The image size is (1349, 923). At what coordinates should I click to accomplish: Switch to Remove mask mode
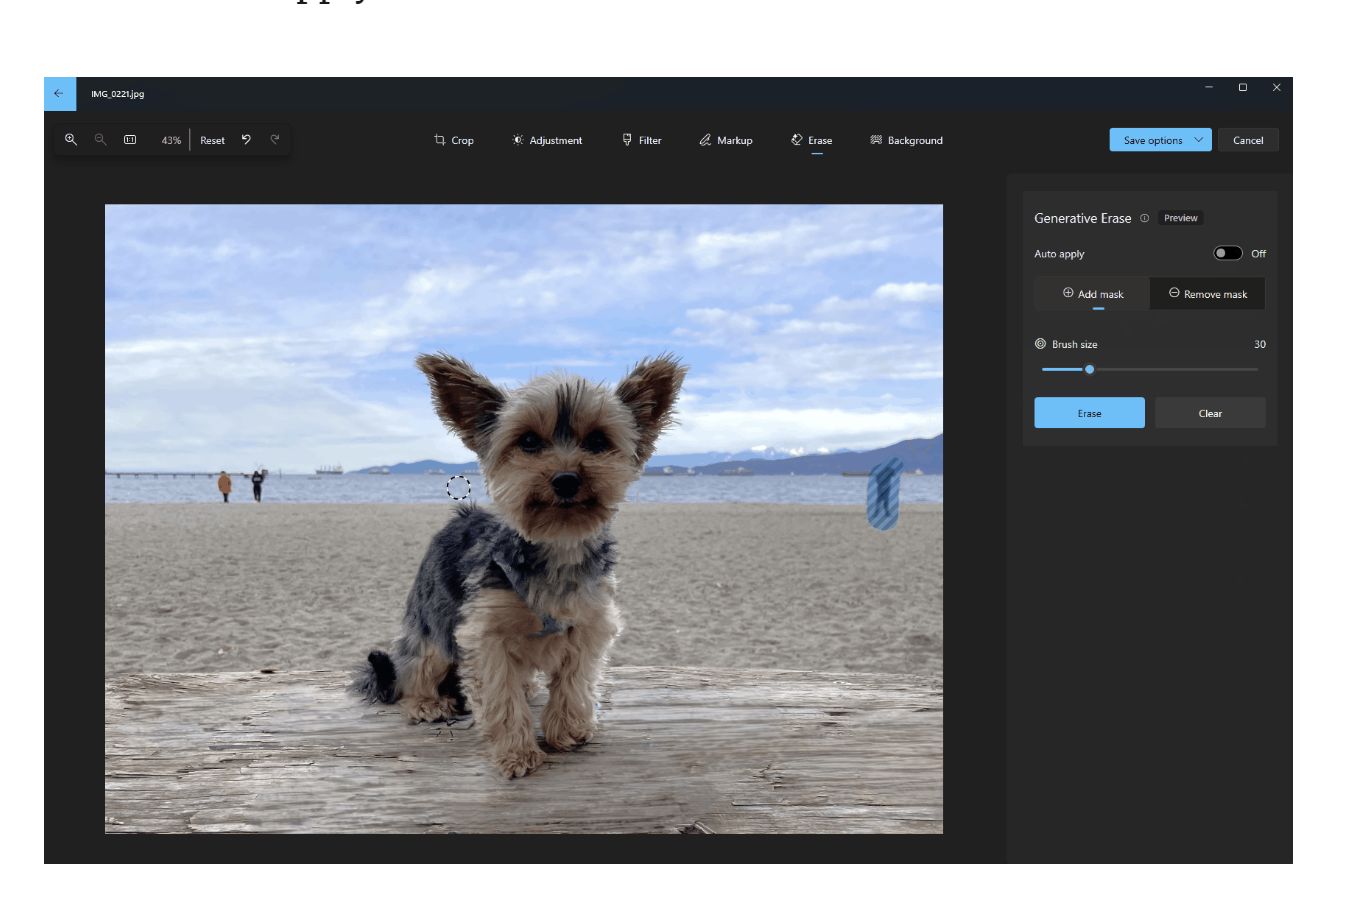1207,294
